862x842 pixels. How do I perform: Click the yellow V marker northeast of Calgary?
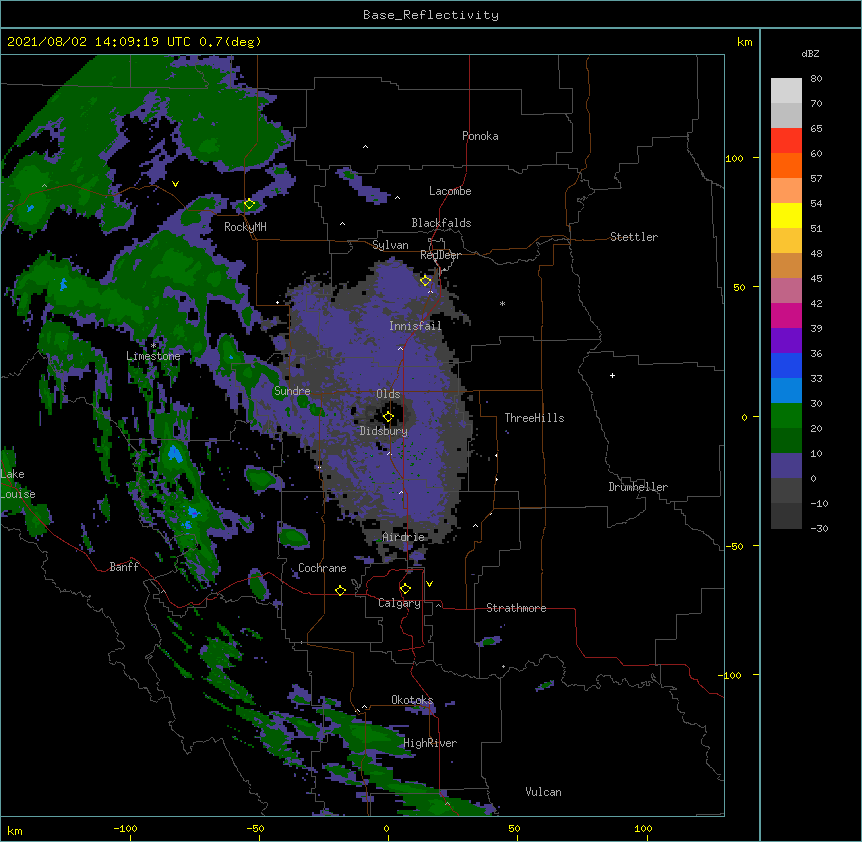(429, 584)
